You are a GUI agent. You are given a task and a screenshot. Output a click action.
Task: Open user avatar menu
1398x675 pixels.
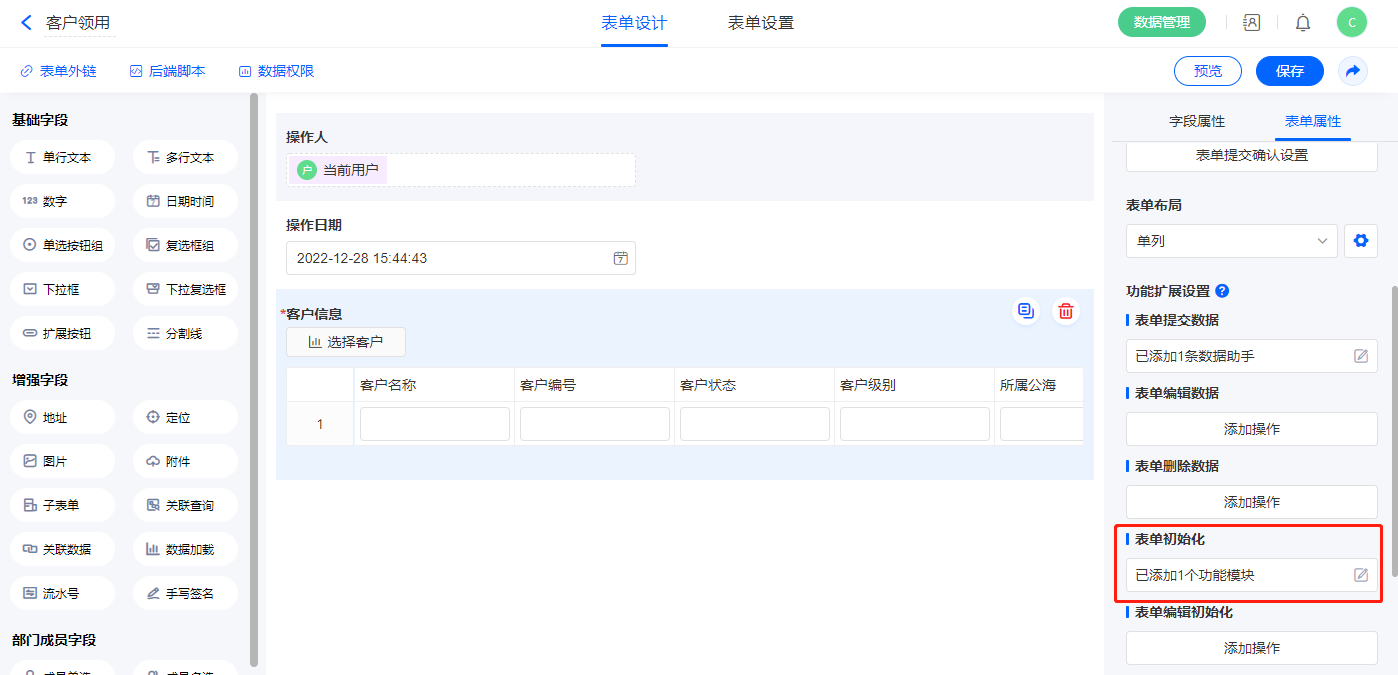point(1351,22)
